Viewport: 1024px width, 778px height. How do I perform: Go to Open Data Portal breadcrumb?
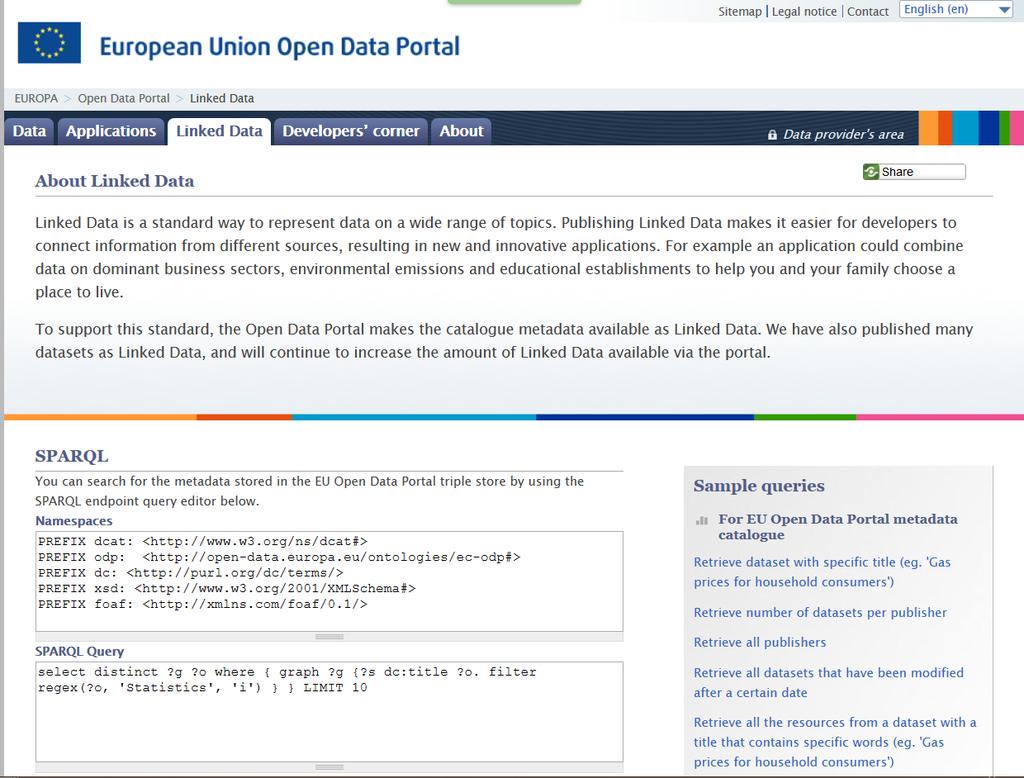coord(123,99)
